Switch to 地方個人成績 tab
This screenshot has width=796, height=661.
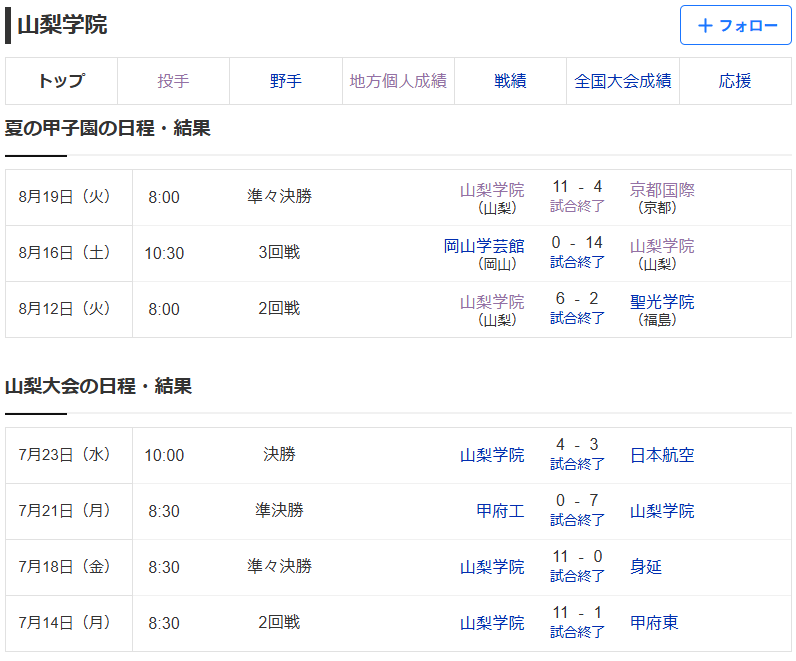[x=398, y=81]
